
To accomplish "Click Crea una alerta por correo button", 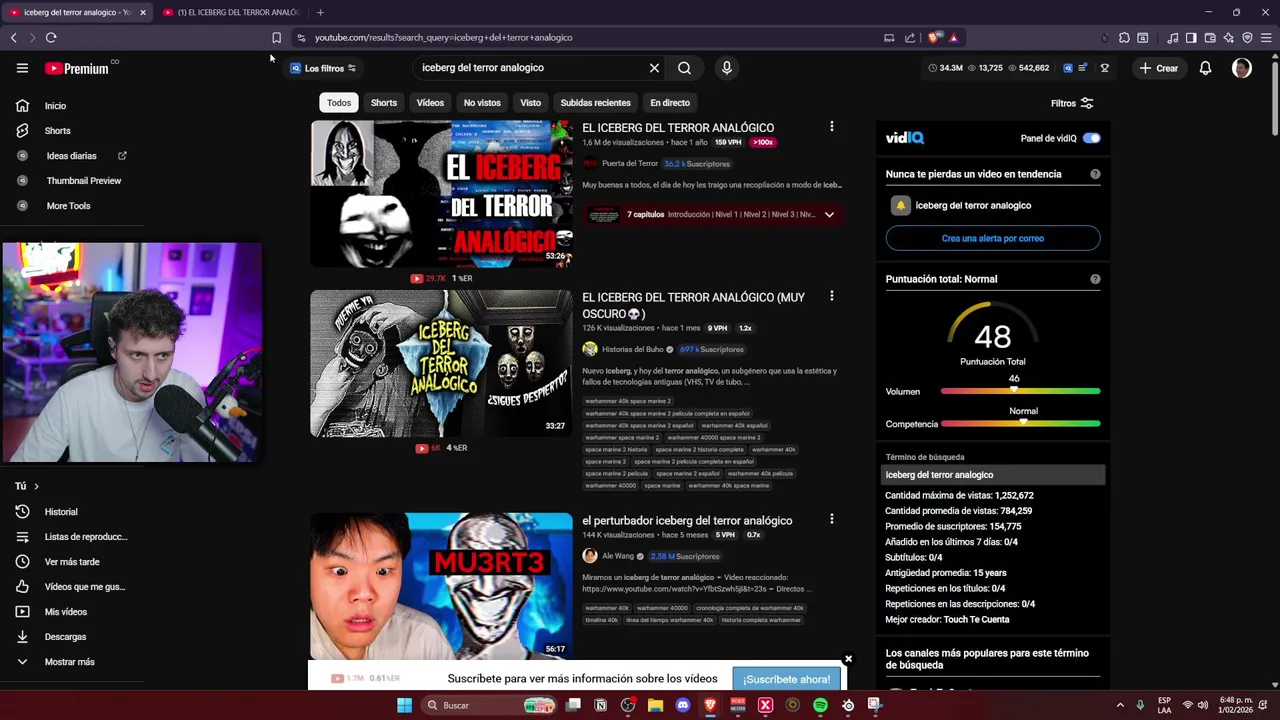I will pos(993,238).
